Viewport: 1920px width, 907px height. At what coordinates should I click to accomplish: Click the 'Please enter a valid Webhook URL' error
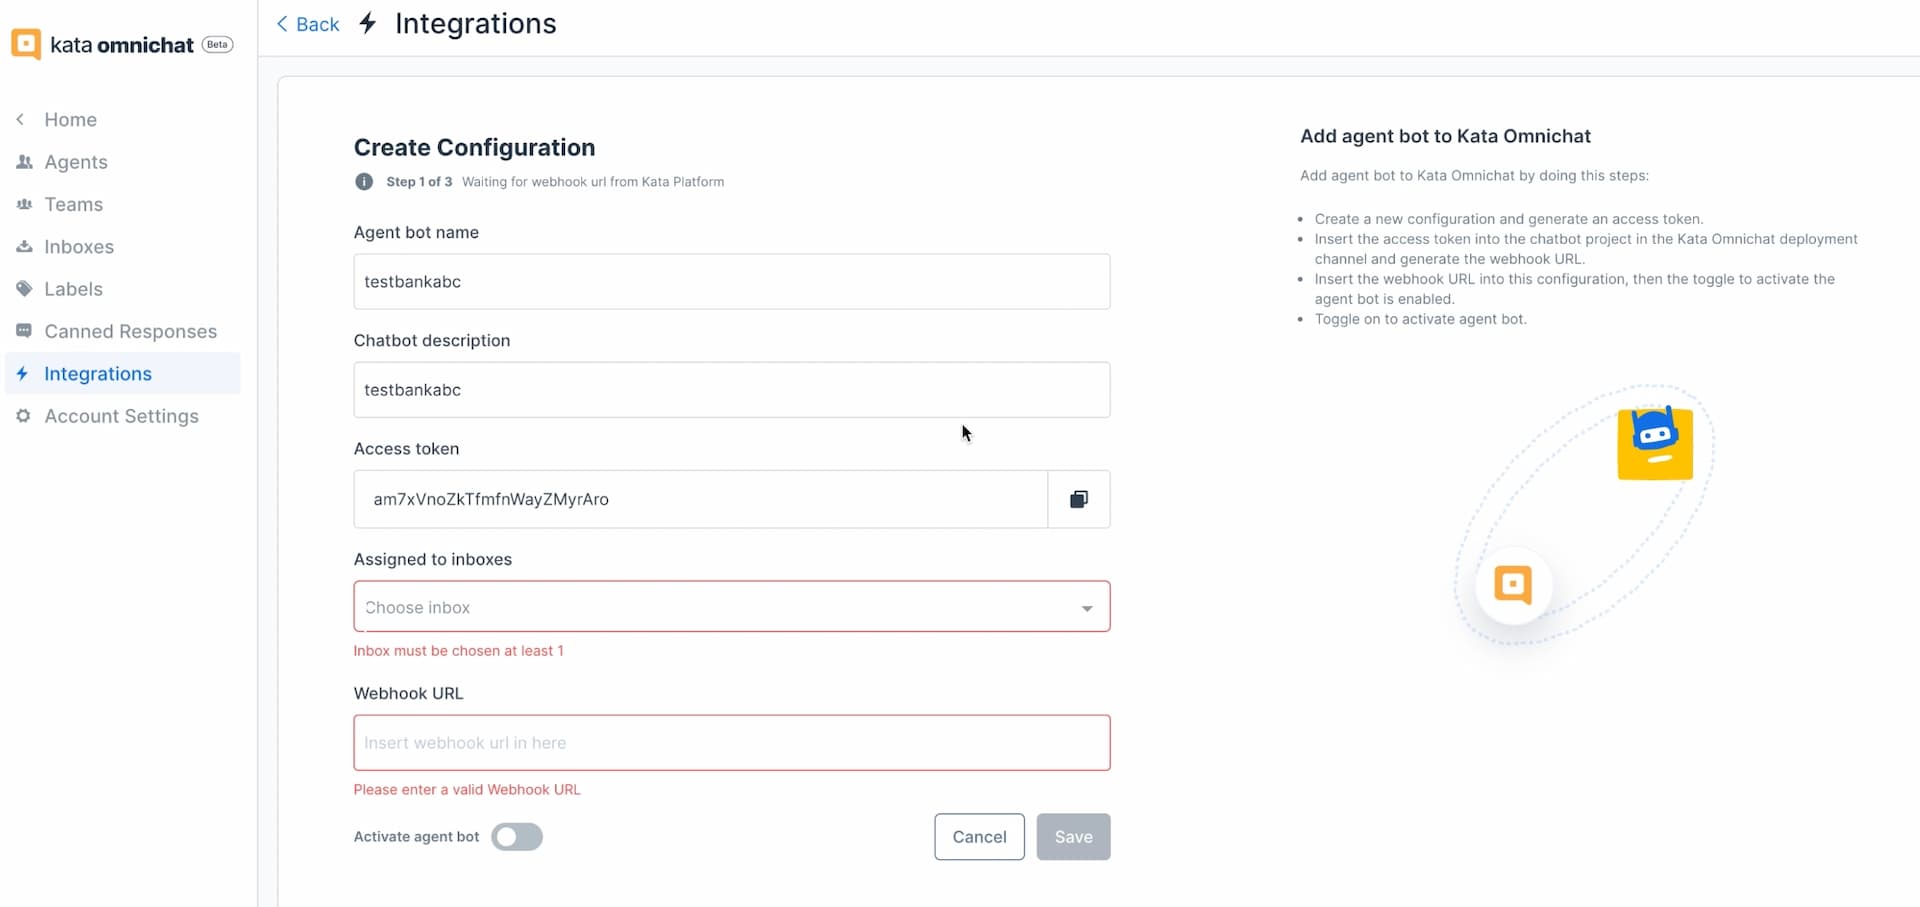pos(467,790)
